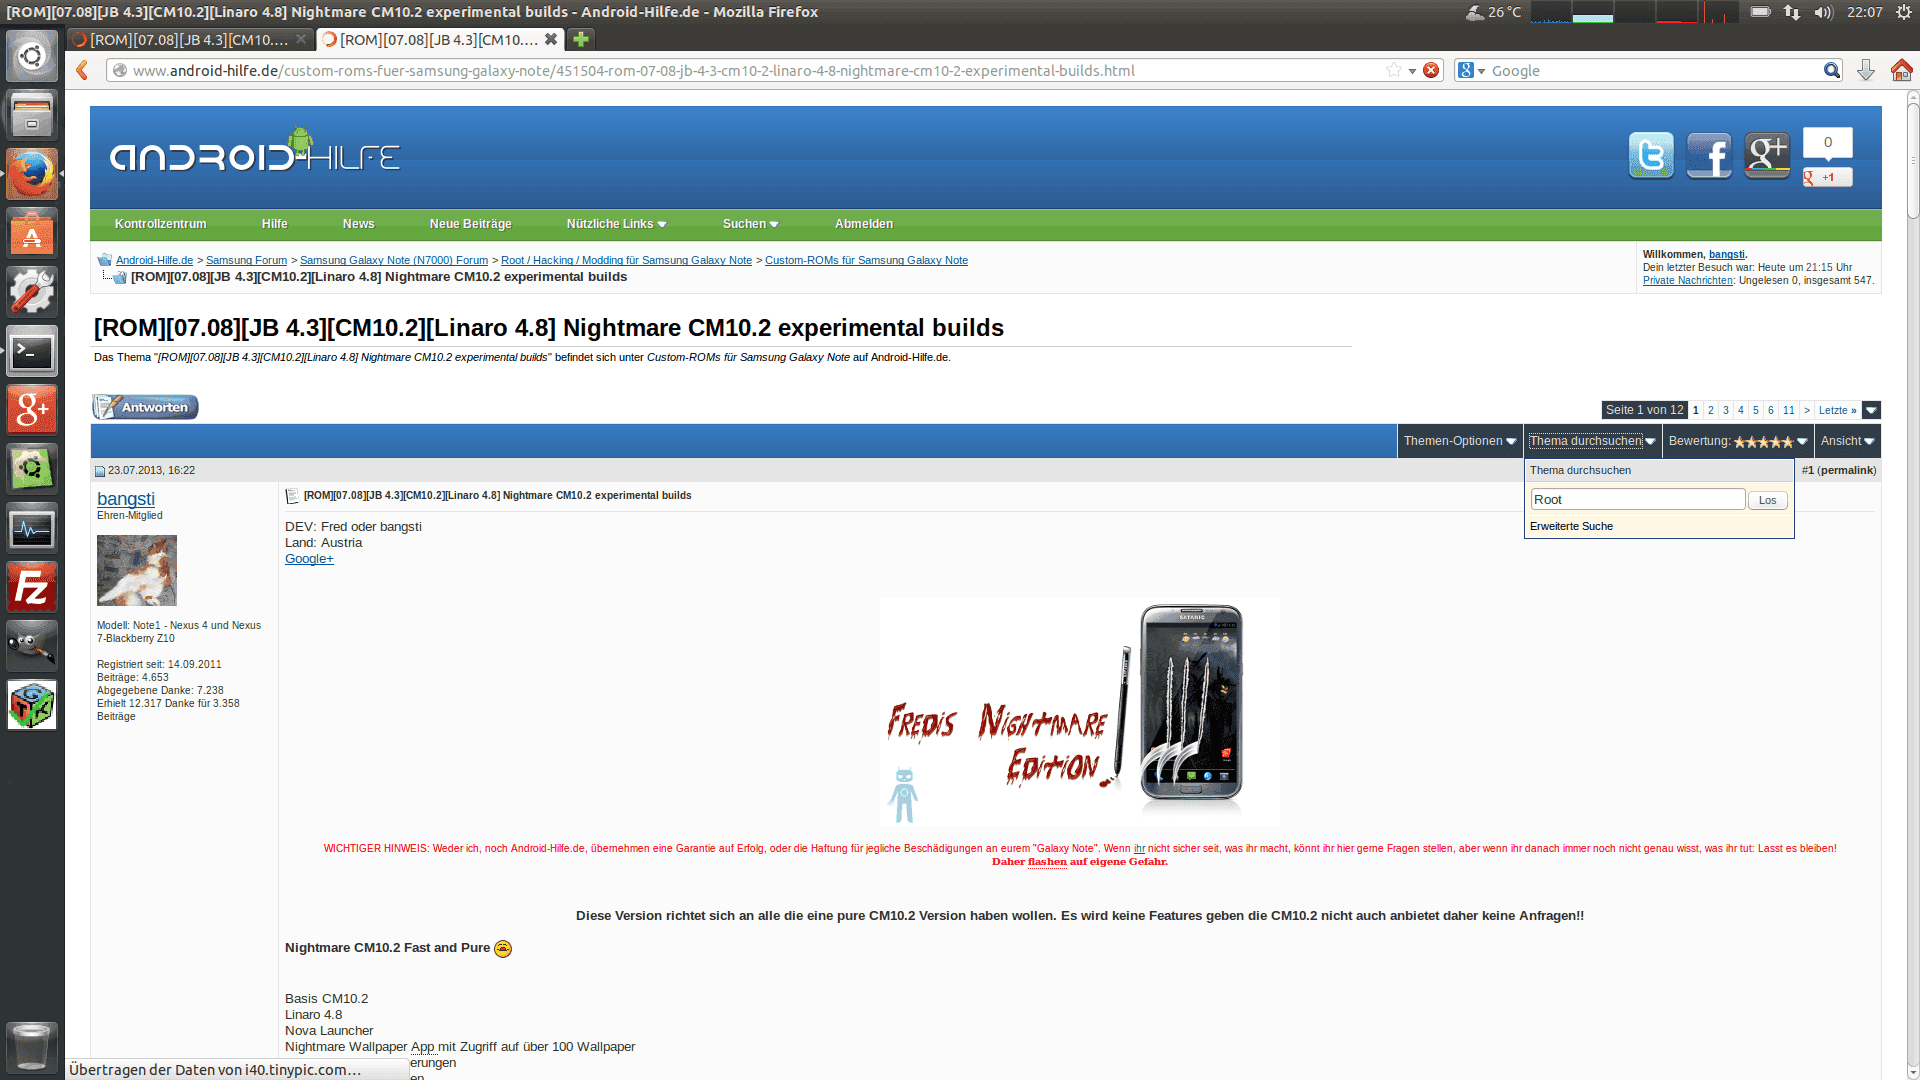Follow Android-Hilfe.de breadcrumb link

coord(154,260)
